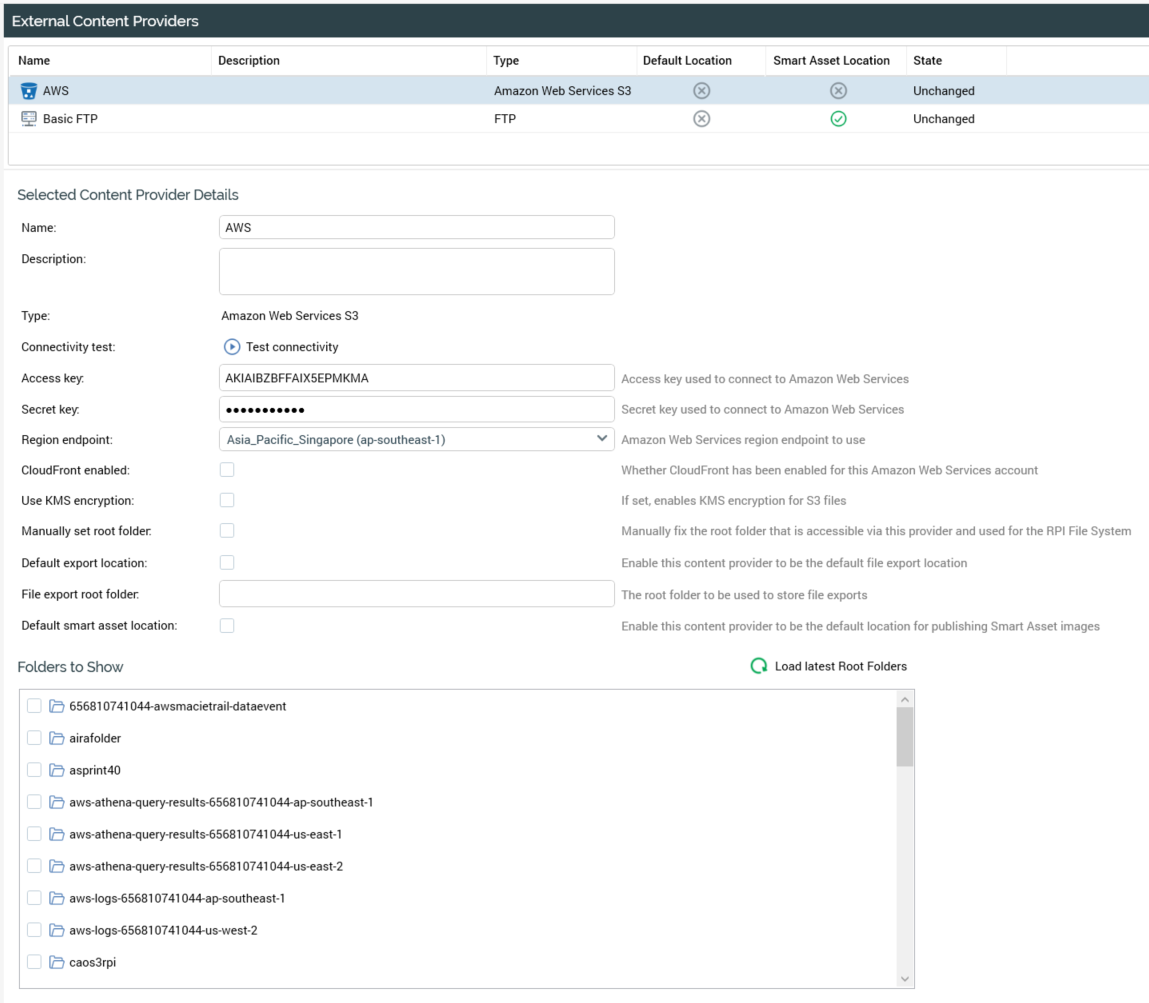Check the Default smart asset location option
1149x1003 pixels.
point(226,624)
